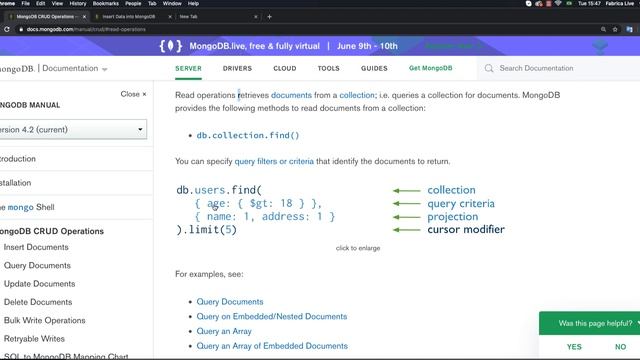Close the Insert Data into MongoDB tab

tap(170, 17)
